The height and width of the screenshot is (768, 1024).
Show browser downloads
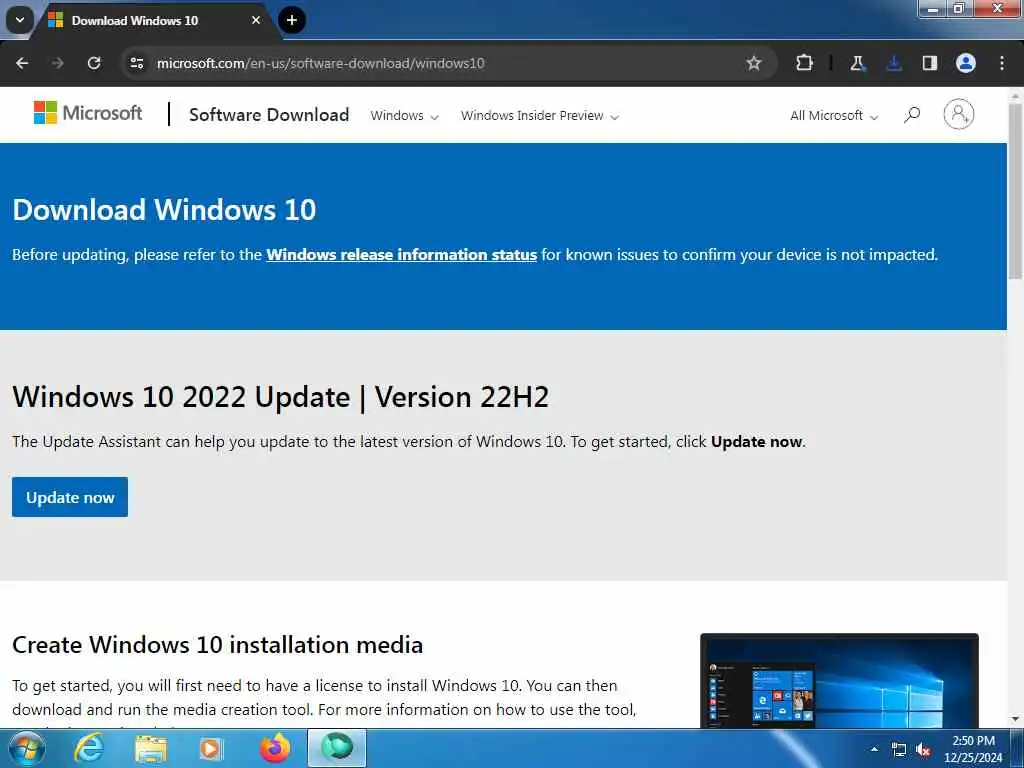(x=894, y=63)
